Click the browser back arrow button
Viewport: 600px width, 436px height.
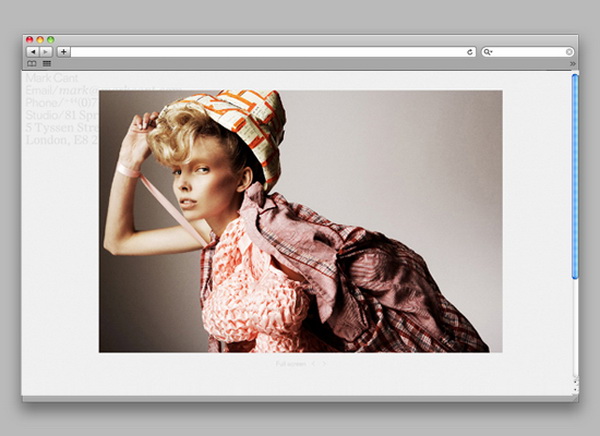pyautogui.click(x=33, y=52)
